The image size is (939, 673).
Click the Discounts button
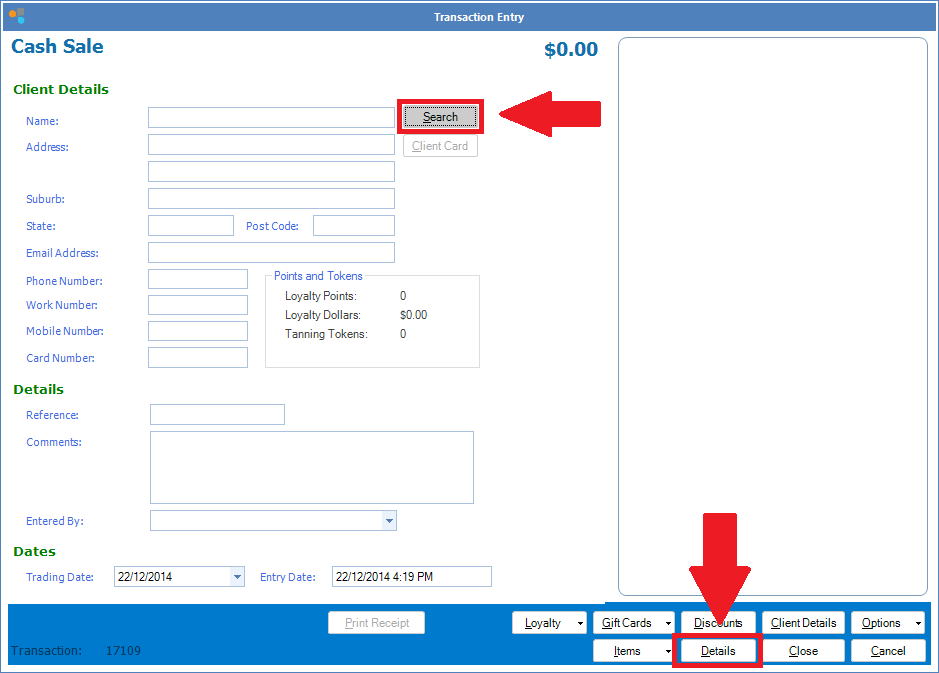pos(717,623)
